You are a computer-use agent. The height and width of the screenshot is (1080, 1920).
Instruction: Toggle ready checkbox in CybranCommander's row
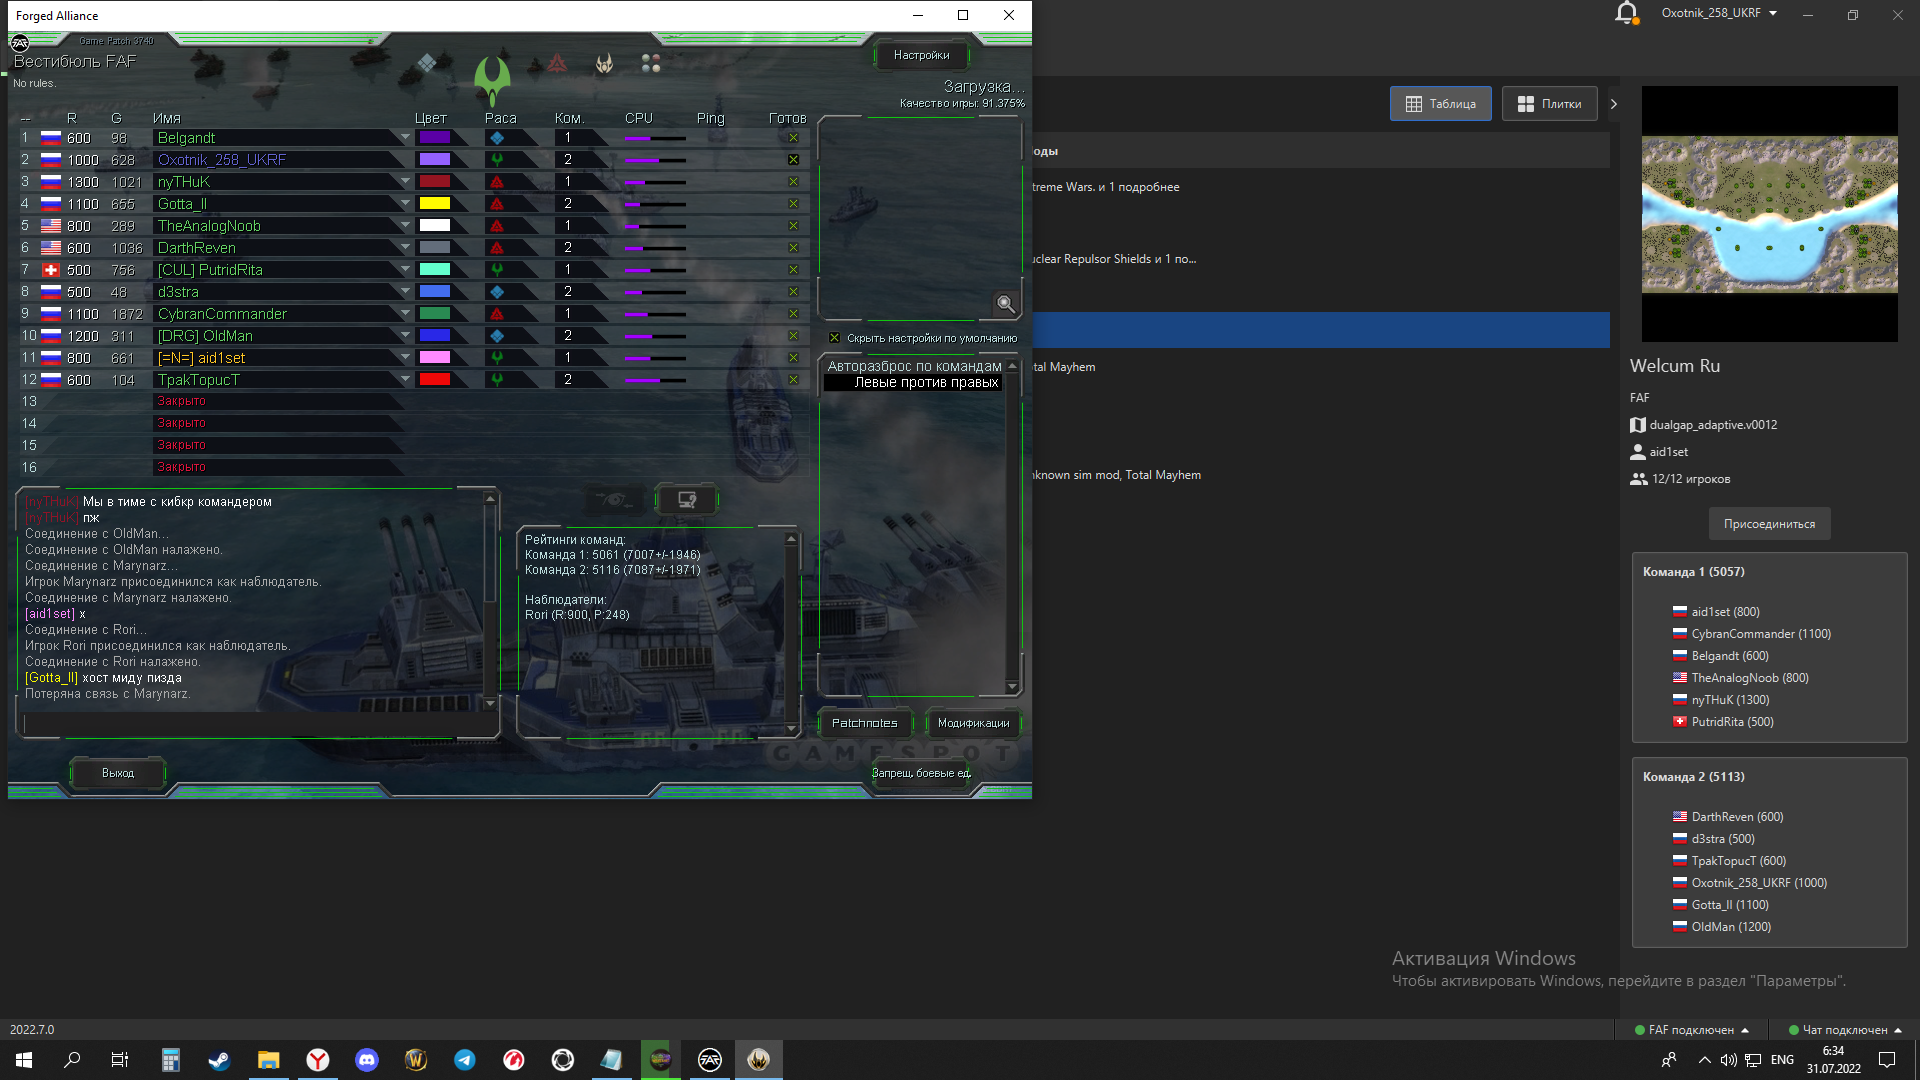(x=793, y=314)
